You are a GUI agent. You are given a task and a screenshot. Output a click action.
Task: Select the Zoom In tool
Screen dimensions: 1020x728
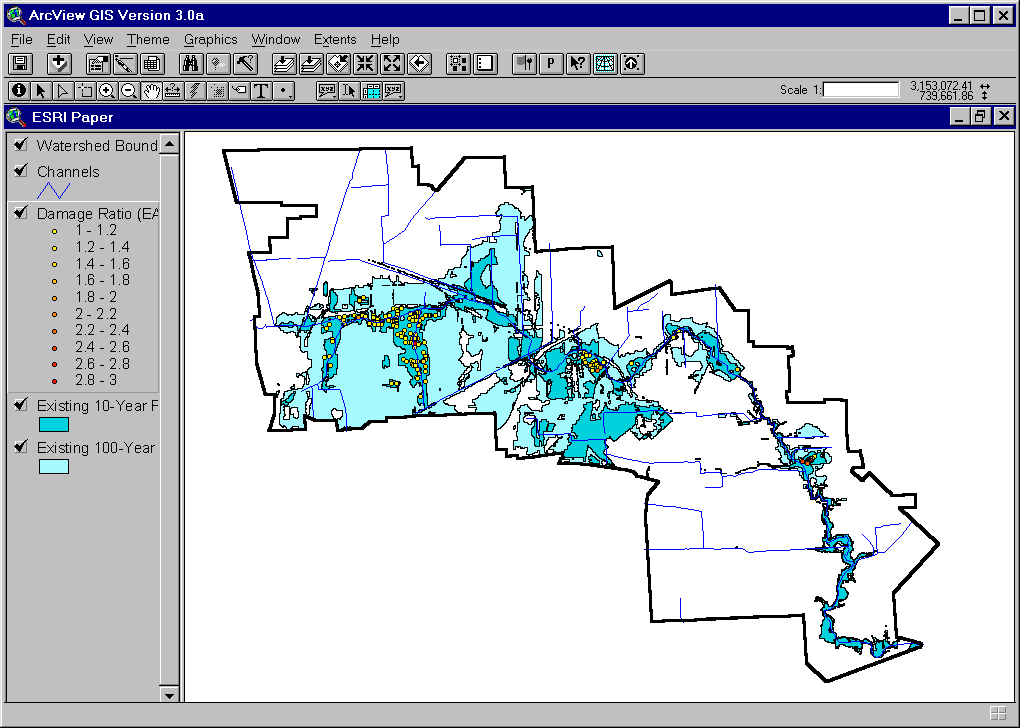click(107, 90)
